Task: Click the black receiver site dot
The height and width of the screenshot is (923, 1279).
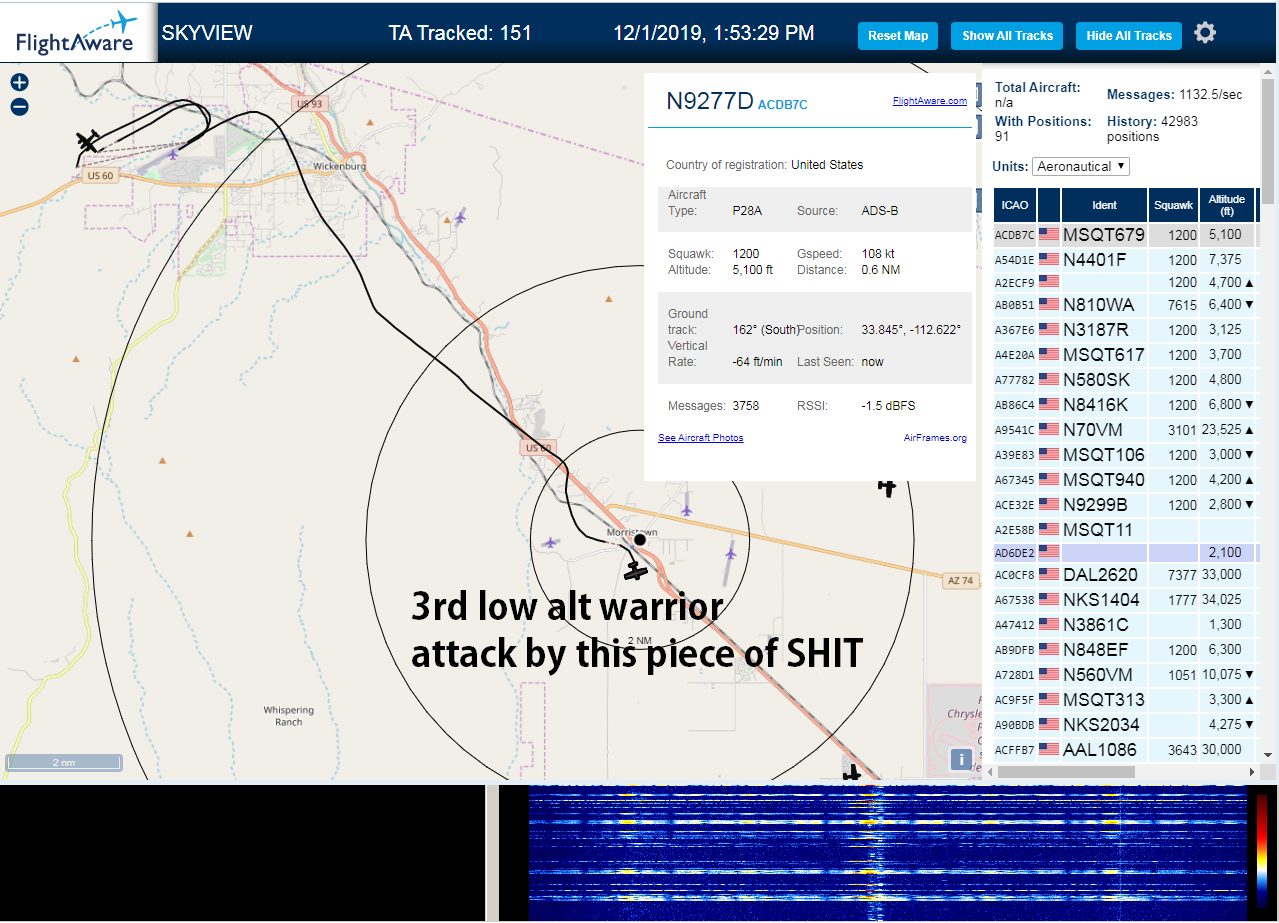Action: tap(640, 539)
